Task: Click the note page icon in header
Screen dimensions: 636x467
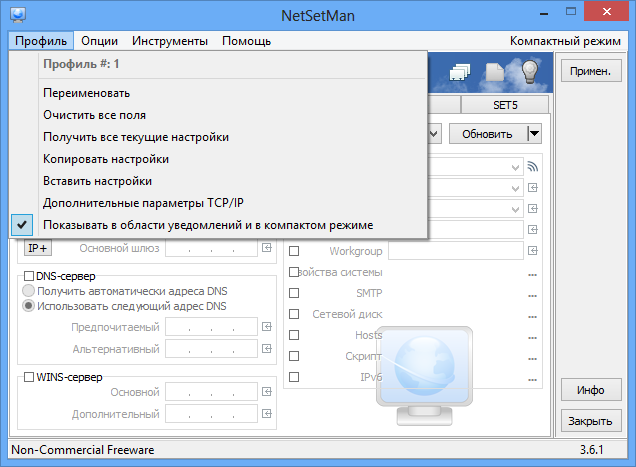Action: tap(494, 72)
